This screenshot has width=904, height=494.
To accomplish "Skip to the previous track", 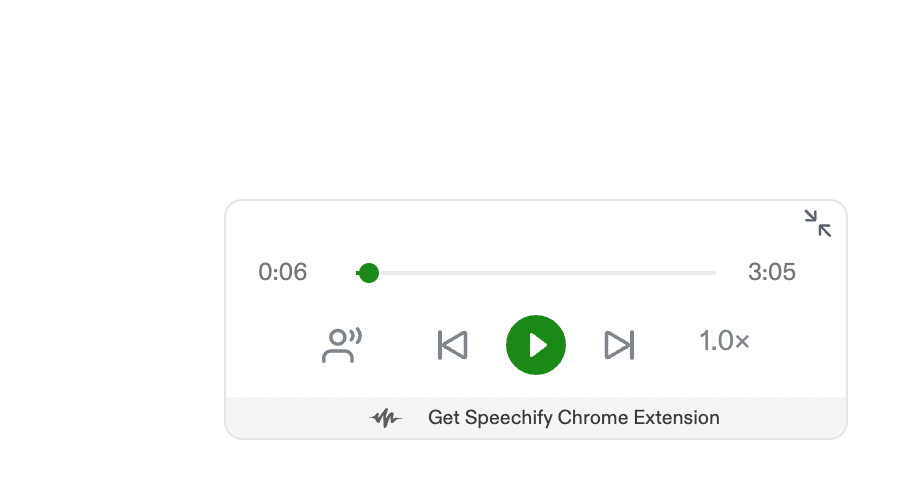I will 453,345.
